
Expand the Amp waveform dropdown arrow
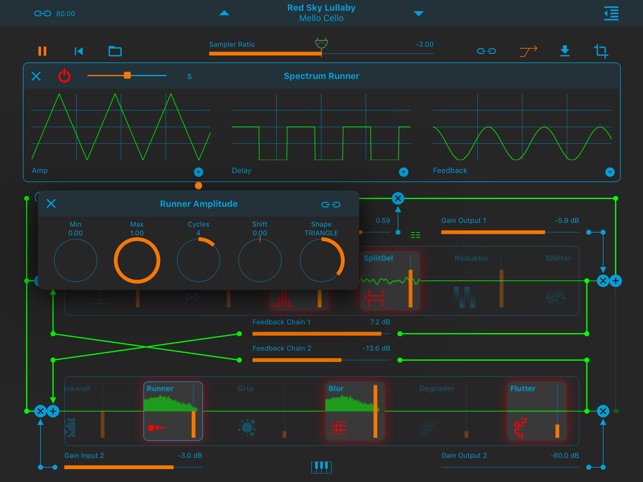point(198,172)
